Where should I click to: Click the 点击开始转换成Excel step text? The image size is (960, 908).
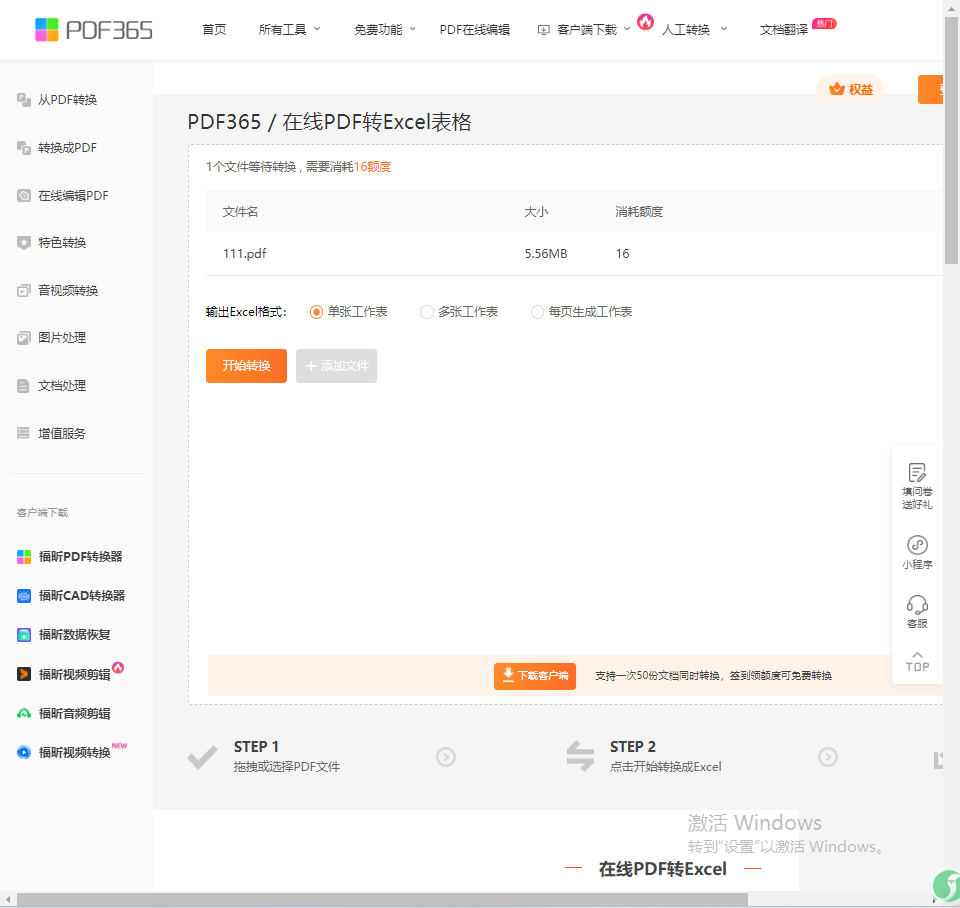(x=666, y=767)
